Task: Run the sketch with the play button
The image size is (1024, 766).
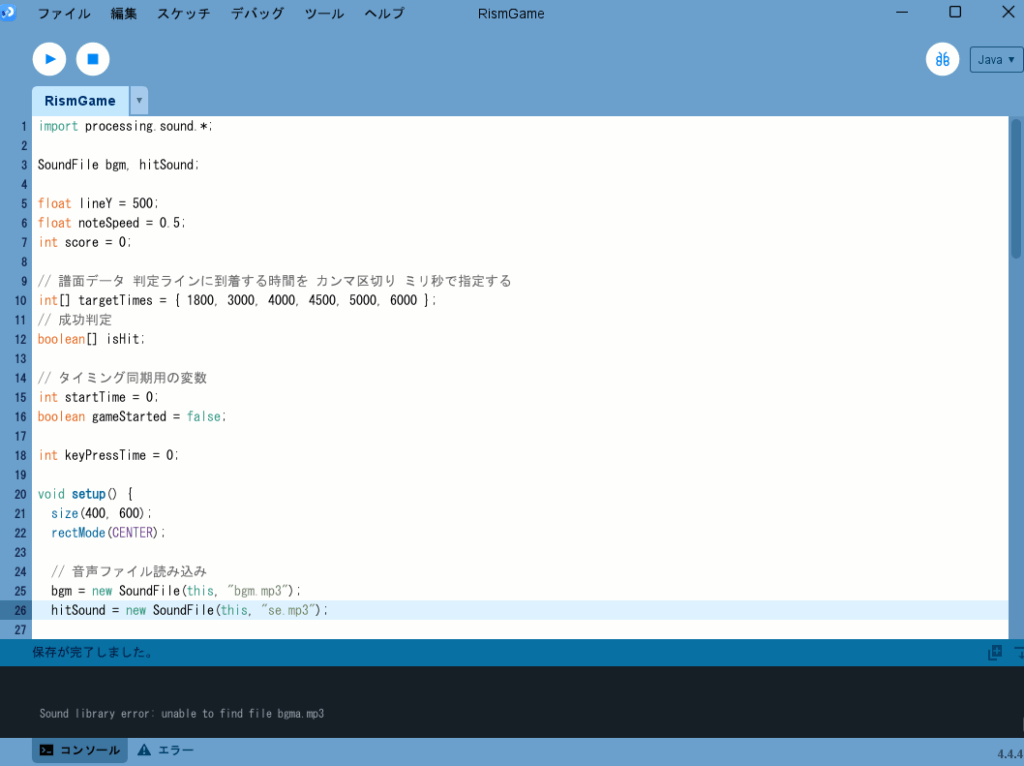Action: pyautogui.click(x=49, y=59)
